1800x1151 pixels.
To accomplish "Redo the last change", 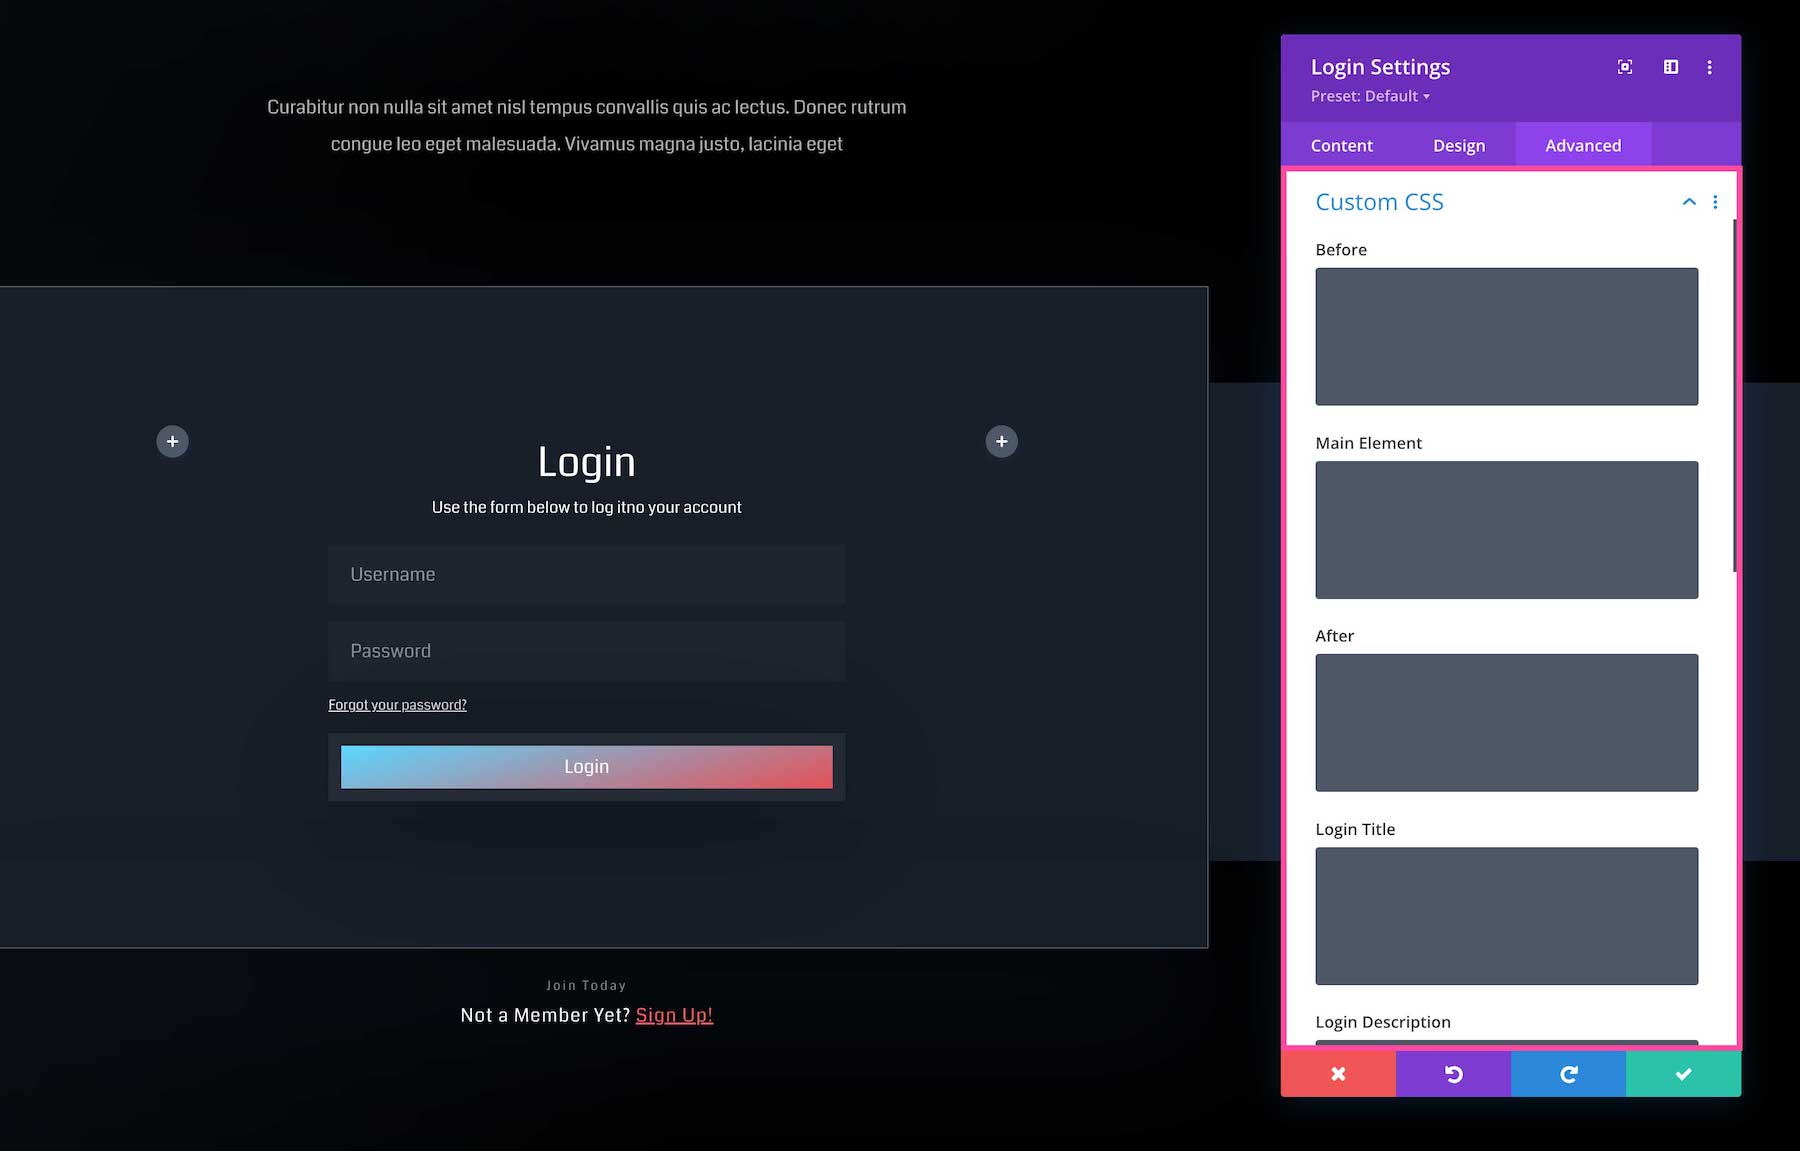I will 1568,1073.
